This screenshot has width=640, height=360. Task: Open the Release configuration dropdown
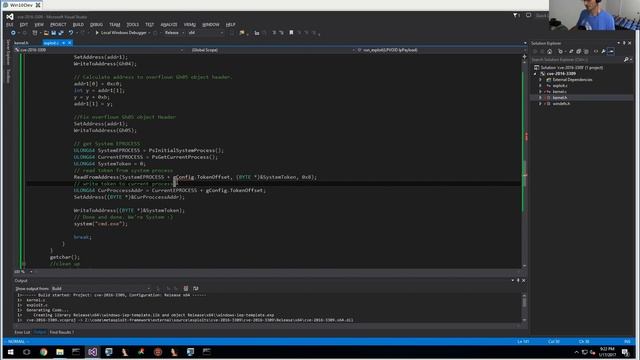pyautogui.click(x=174, y=33)
